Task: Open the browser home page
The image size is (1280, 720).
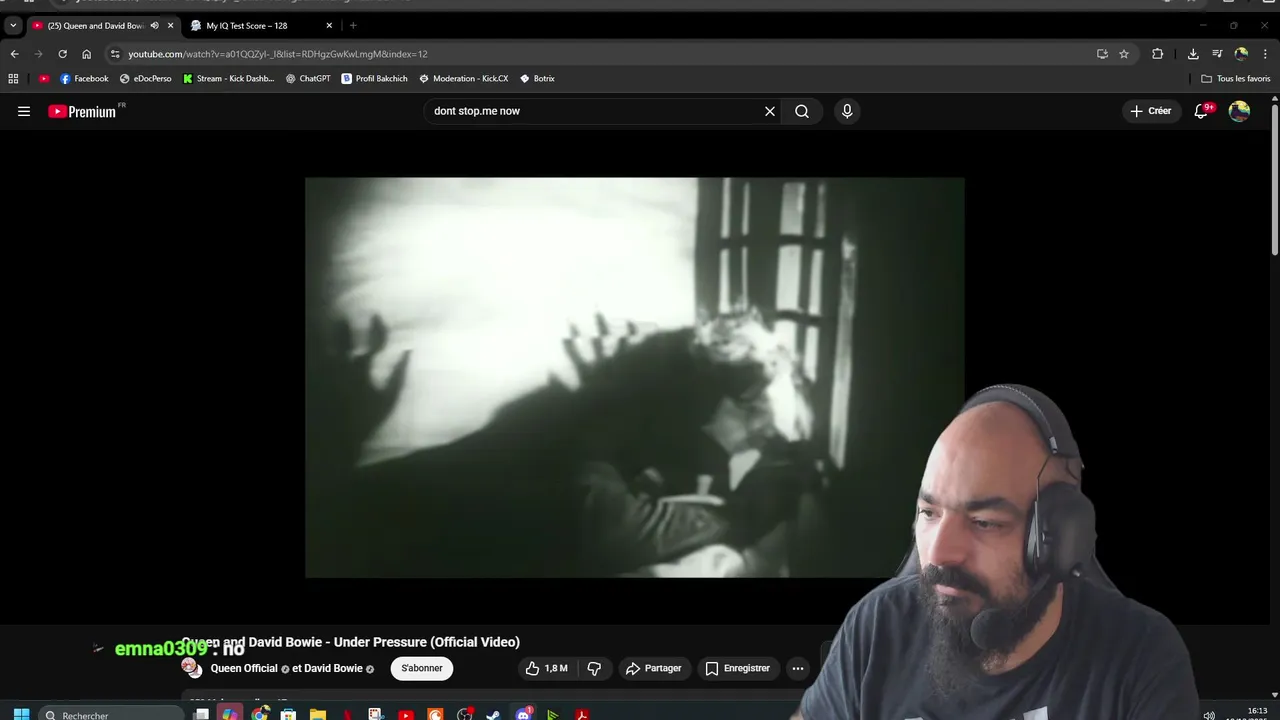Action: (86, 54)
